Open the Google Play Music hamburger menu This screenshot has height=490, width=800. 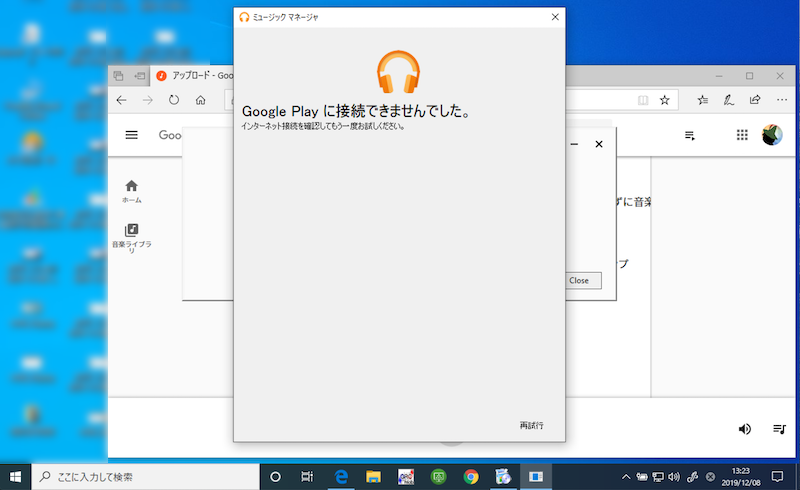click(x=131, y=135)
